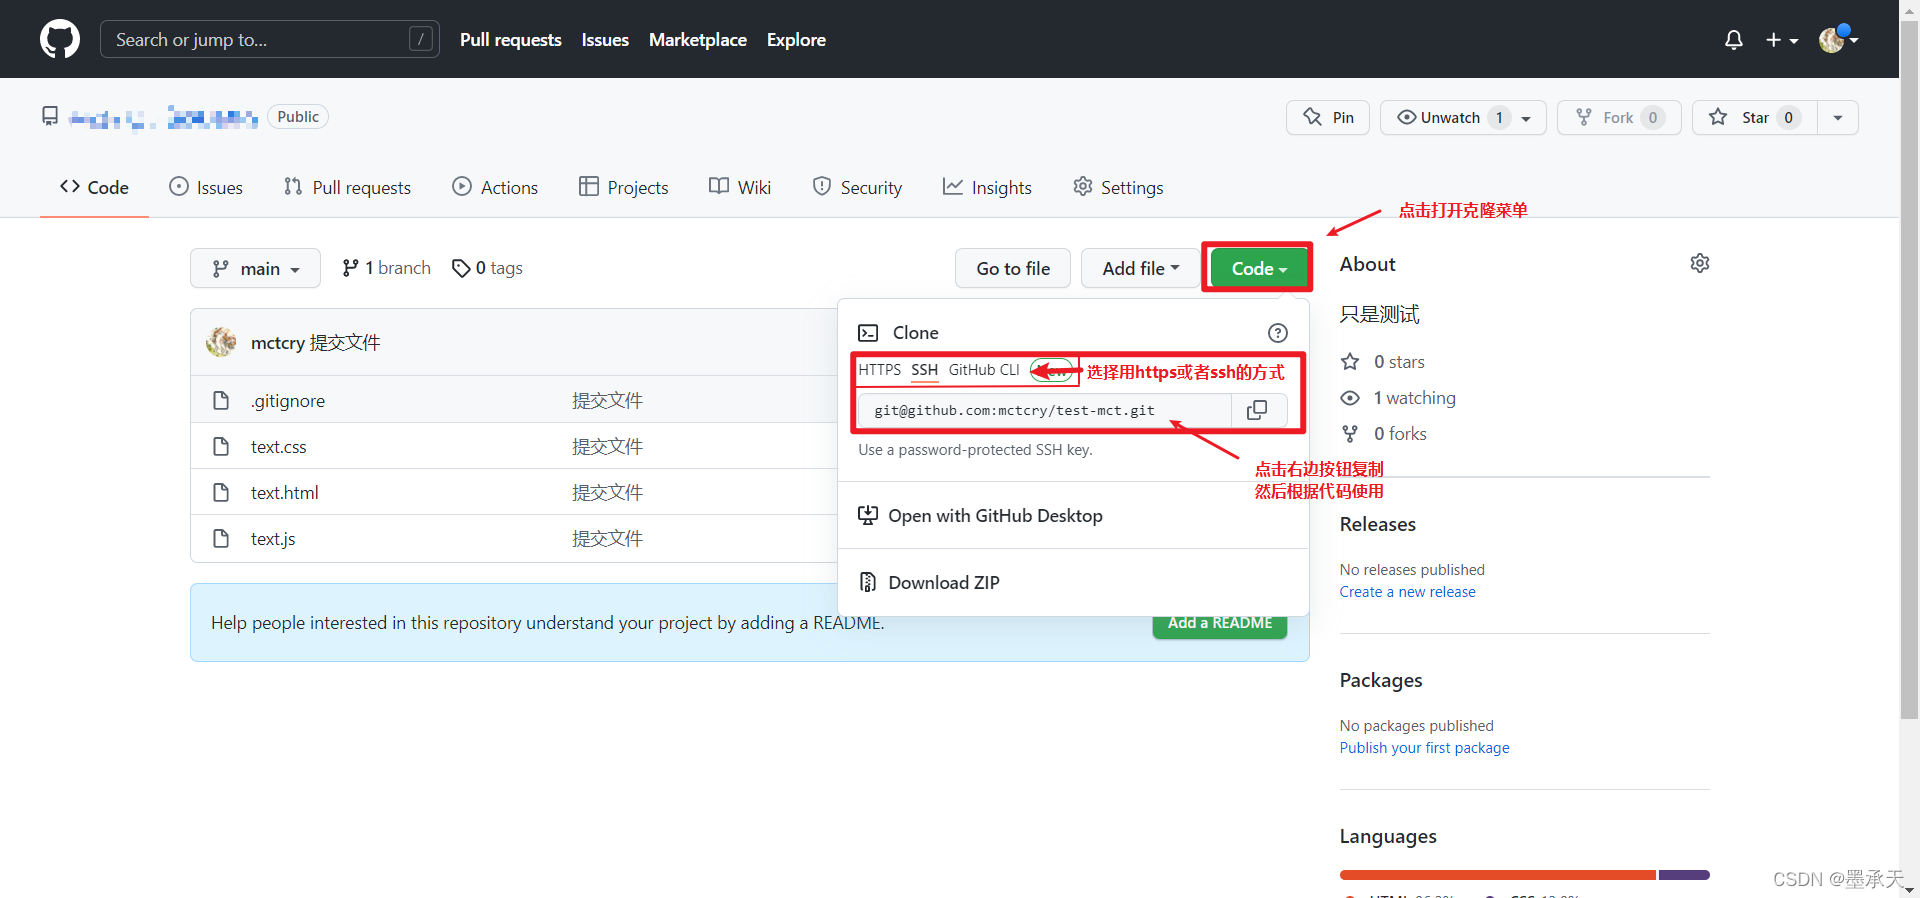This screenshot has width=1920, height=898.
Task: Open the user avatar menu
Action: pyautogui.click(x=1838, y=39)
